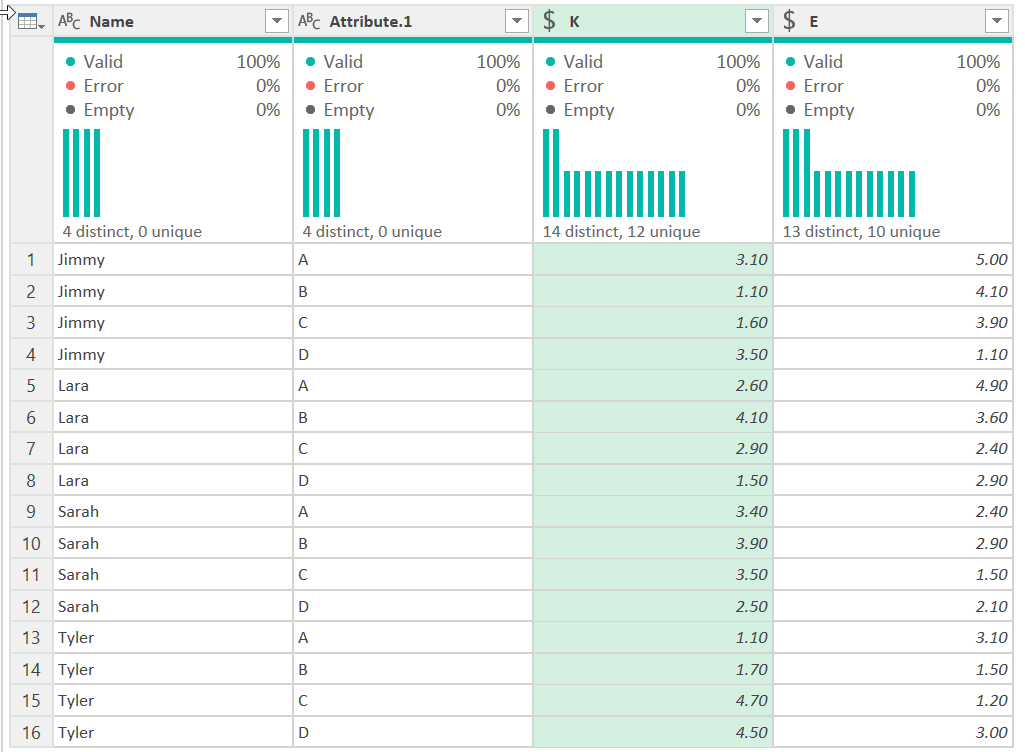Select the Jimmy cell in row 3
The image size is (1025, 752).
(x=173, y=322)
